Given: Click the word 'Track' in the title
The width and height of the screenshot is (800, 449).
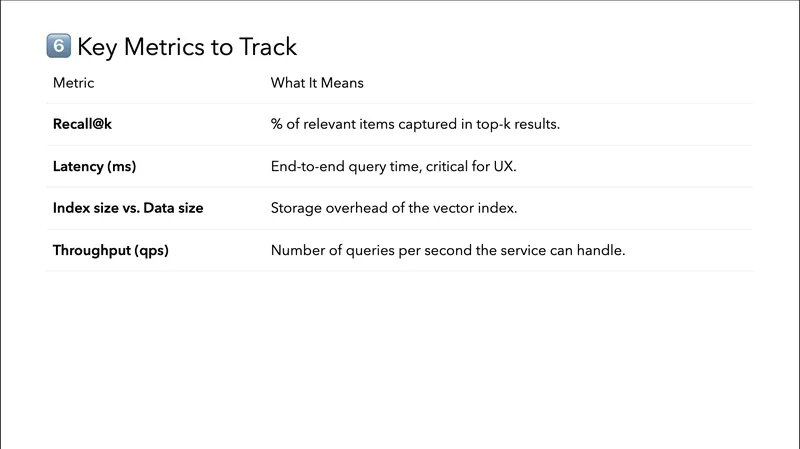Looking at the screenshot, I should 265,47.
